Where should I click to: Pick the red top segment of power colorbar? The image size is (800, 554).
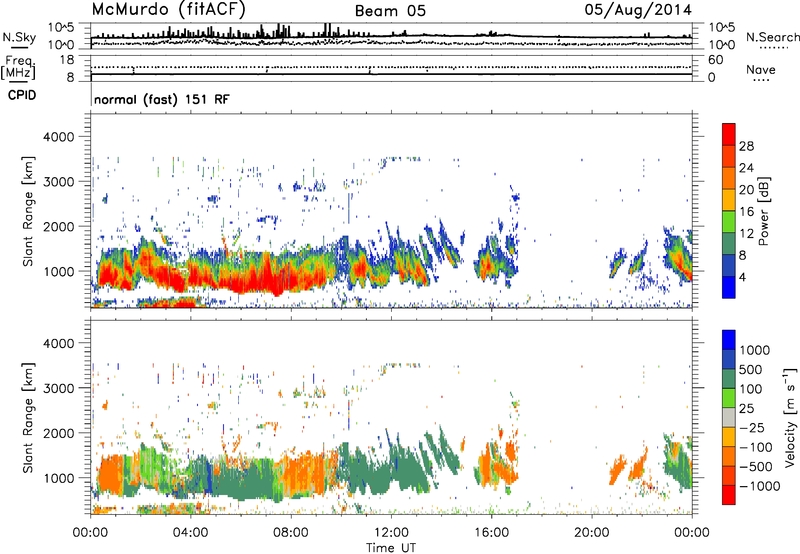tap(729, 134)
